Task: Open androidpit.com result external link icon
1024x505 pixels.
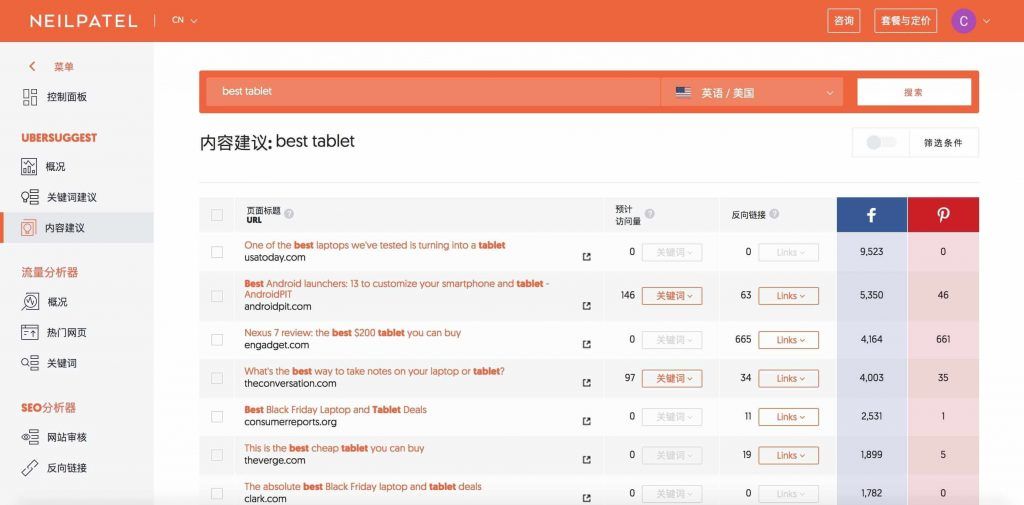Action: tap(586, 306)
